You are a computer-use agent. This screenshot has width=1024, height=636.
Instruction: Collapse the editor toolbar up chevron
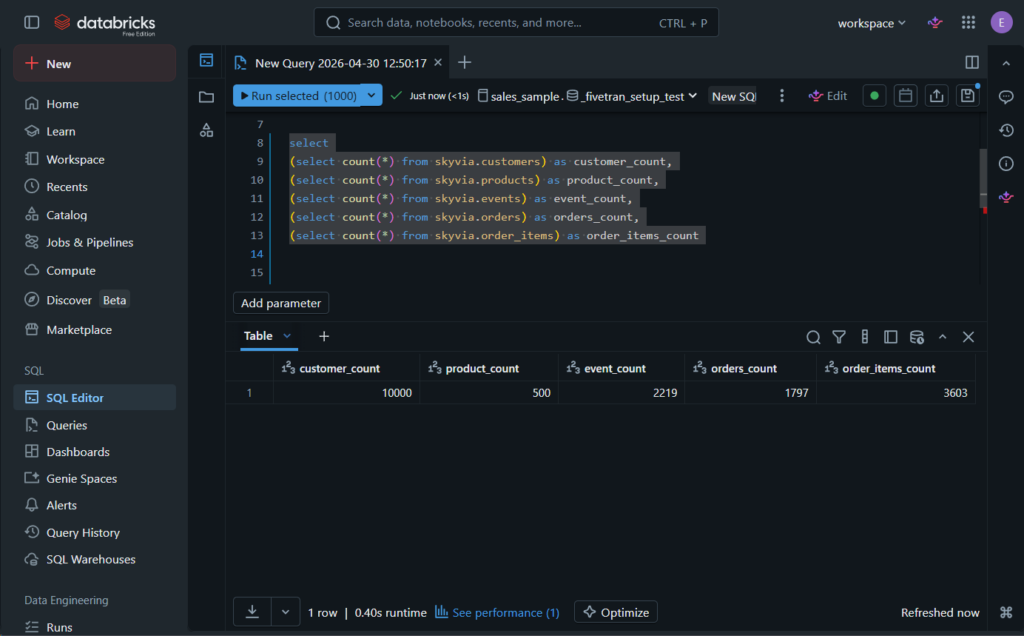(1006, 63)
